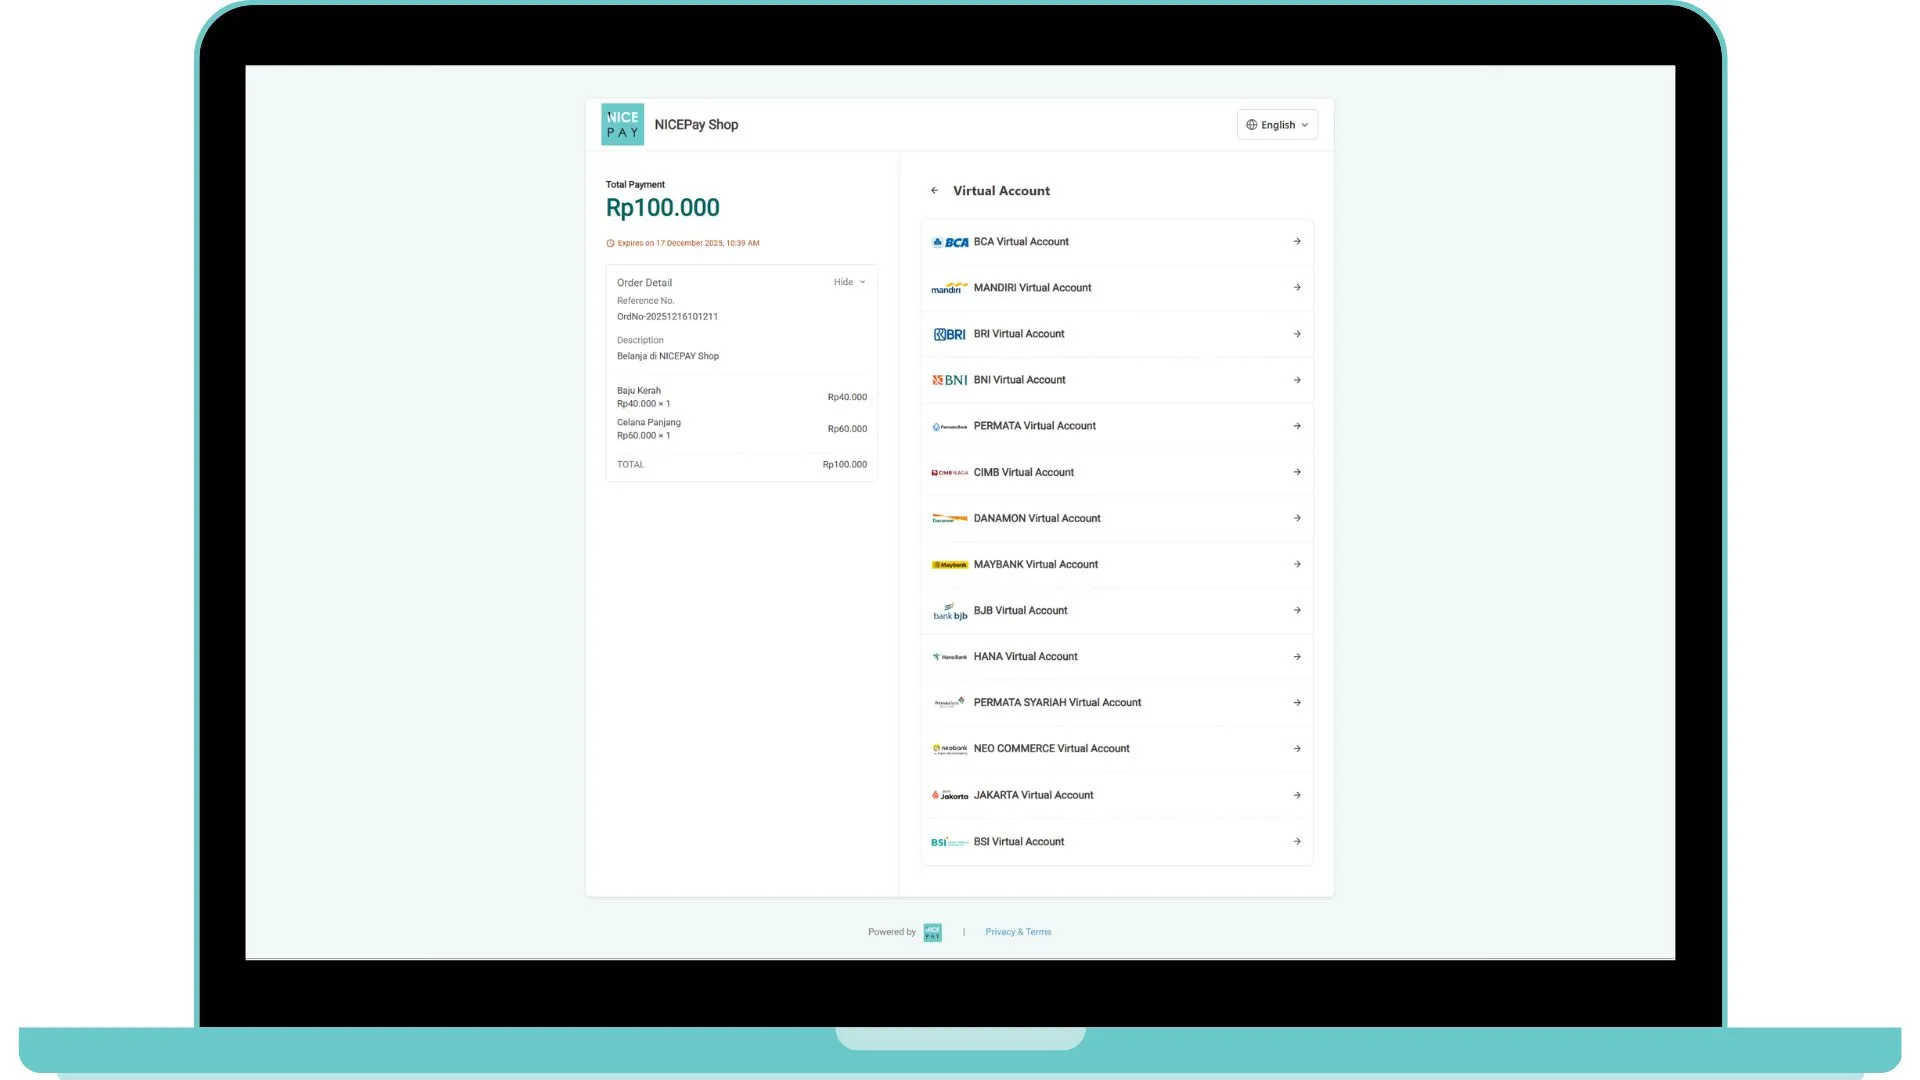Go back using the Virtual Account arrow

(934, 191)
